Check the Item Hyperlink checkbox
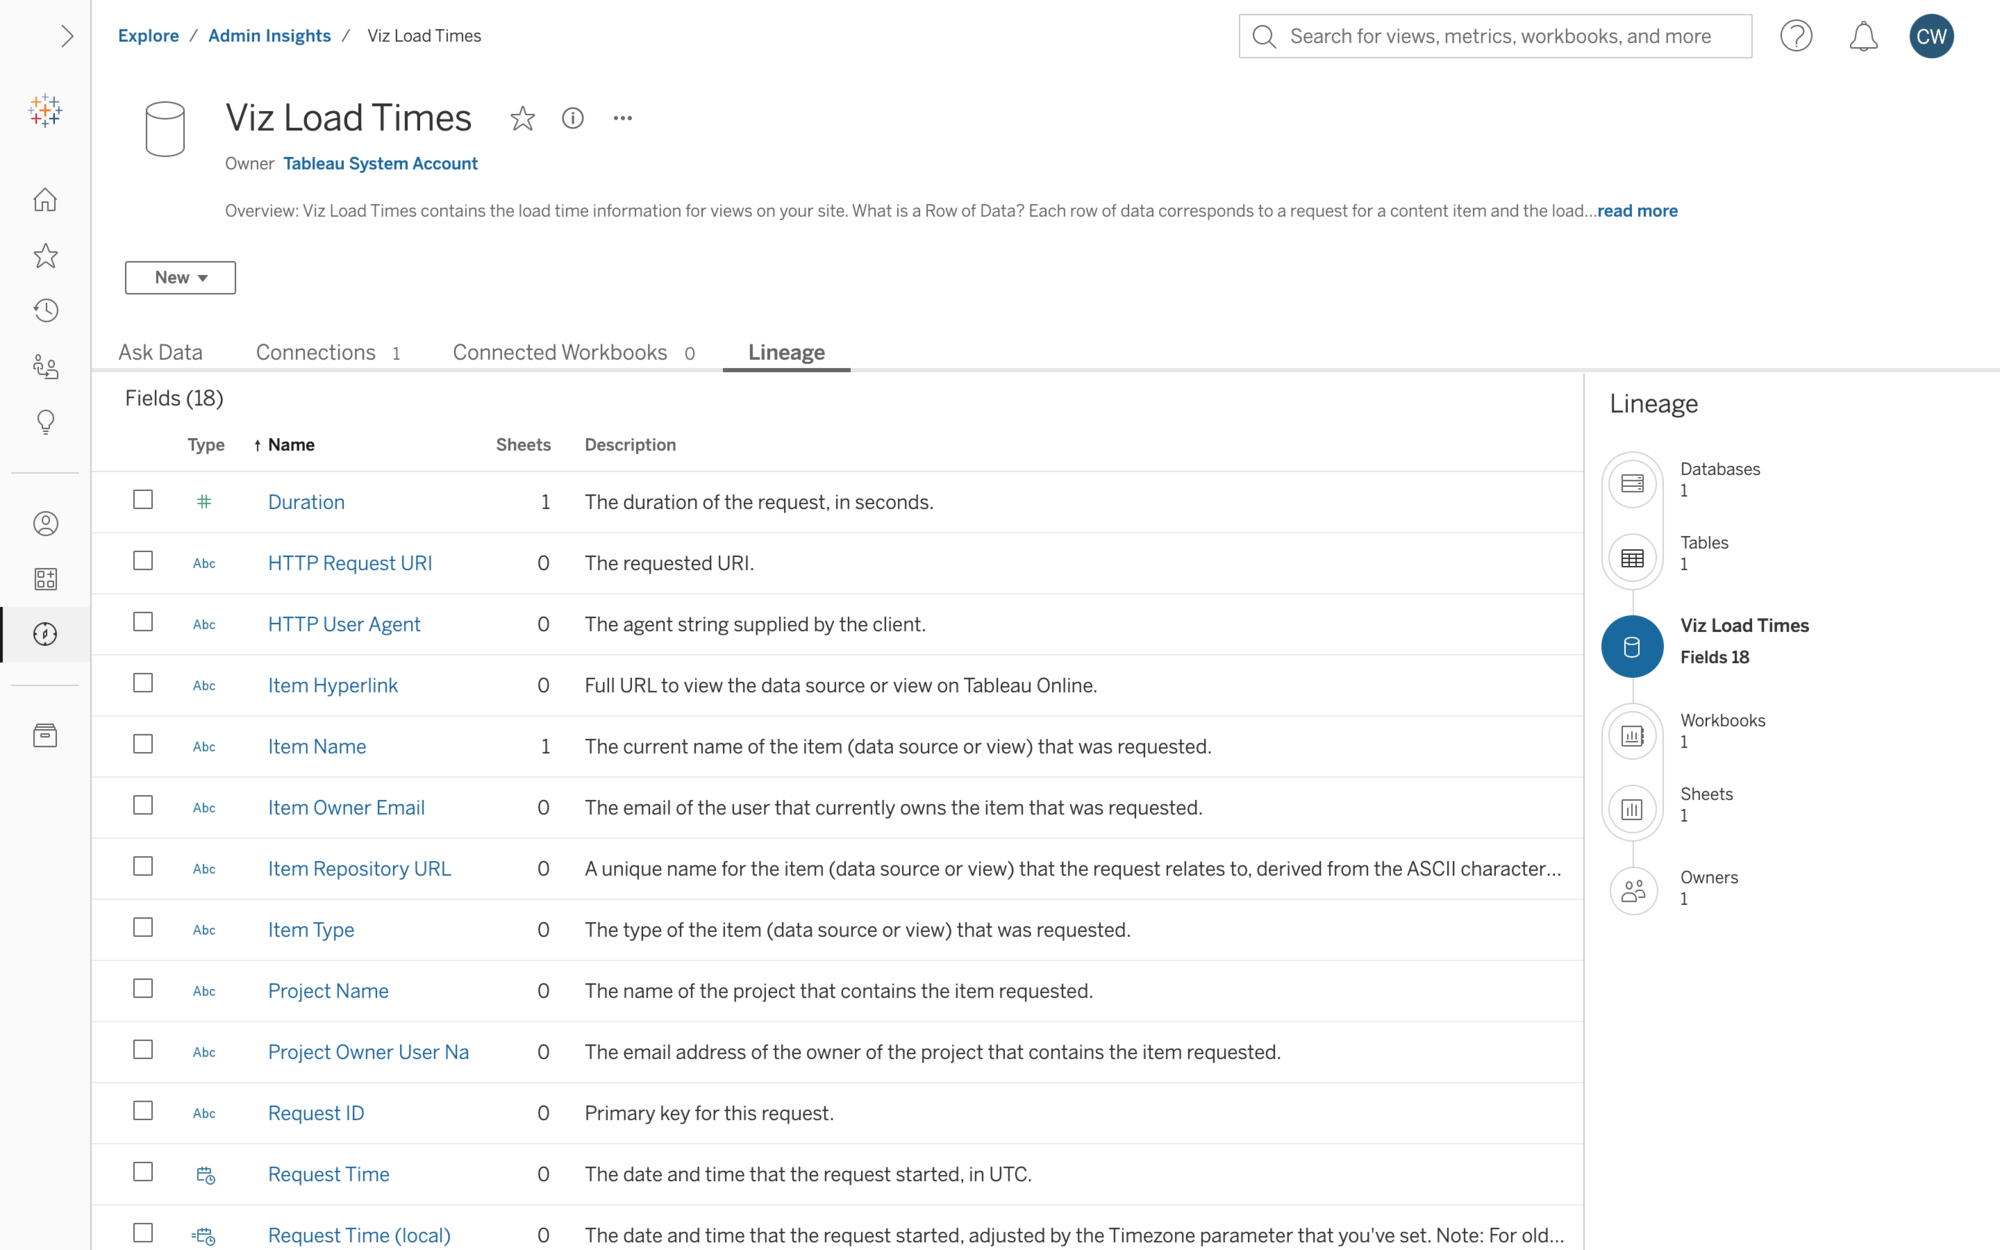The image size is (2000, 1250). tap(143, 682)
